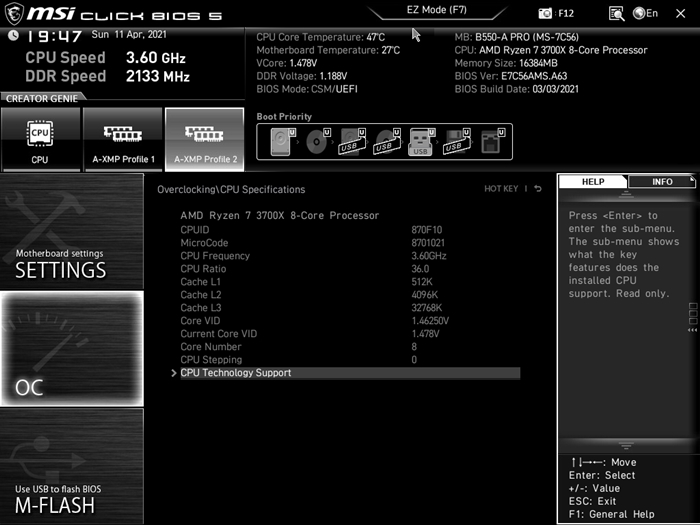The image size is (700, 525).
Task: Click the hard disk boot priority icon
Action: (x=283, y=142)
